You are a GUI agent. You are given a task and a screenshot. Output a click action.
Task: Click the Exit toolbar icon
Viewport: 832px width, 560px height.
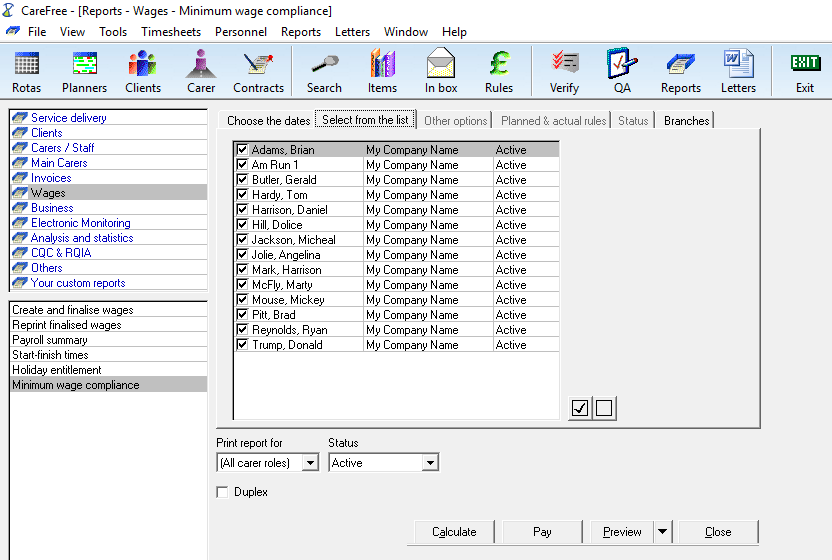coord(805,70)
